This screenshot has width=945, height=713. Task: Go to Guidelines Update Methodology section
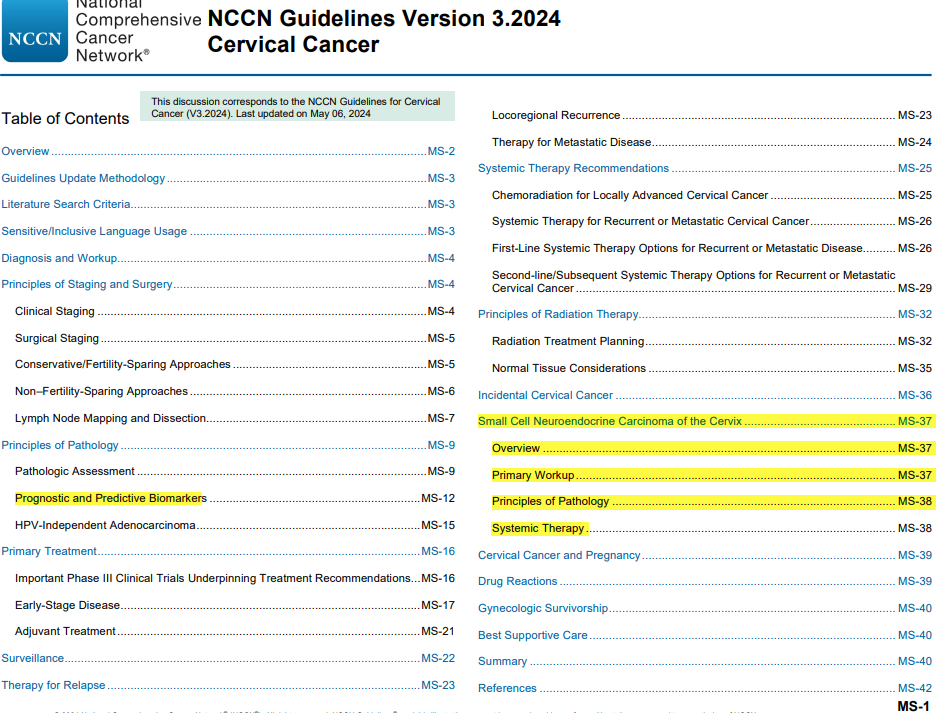(228, 178)
